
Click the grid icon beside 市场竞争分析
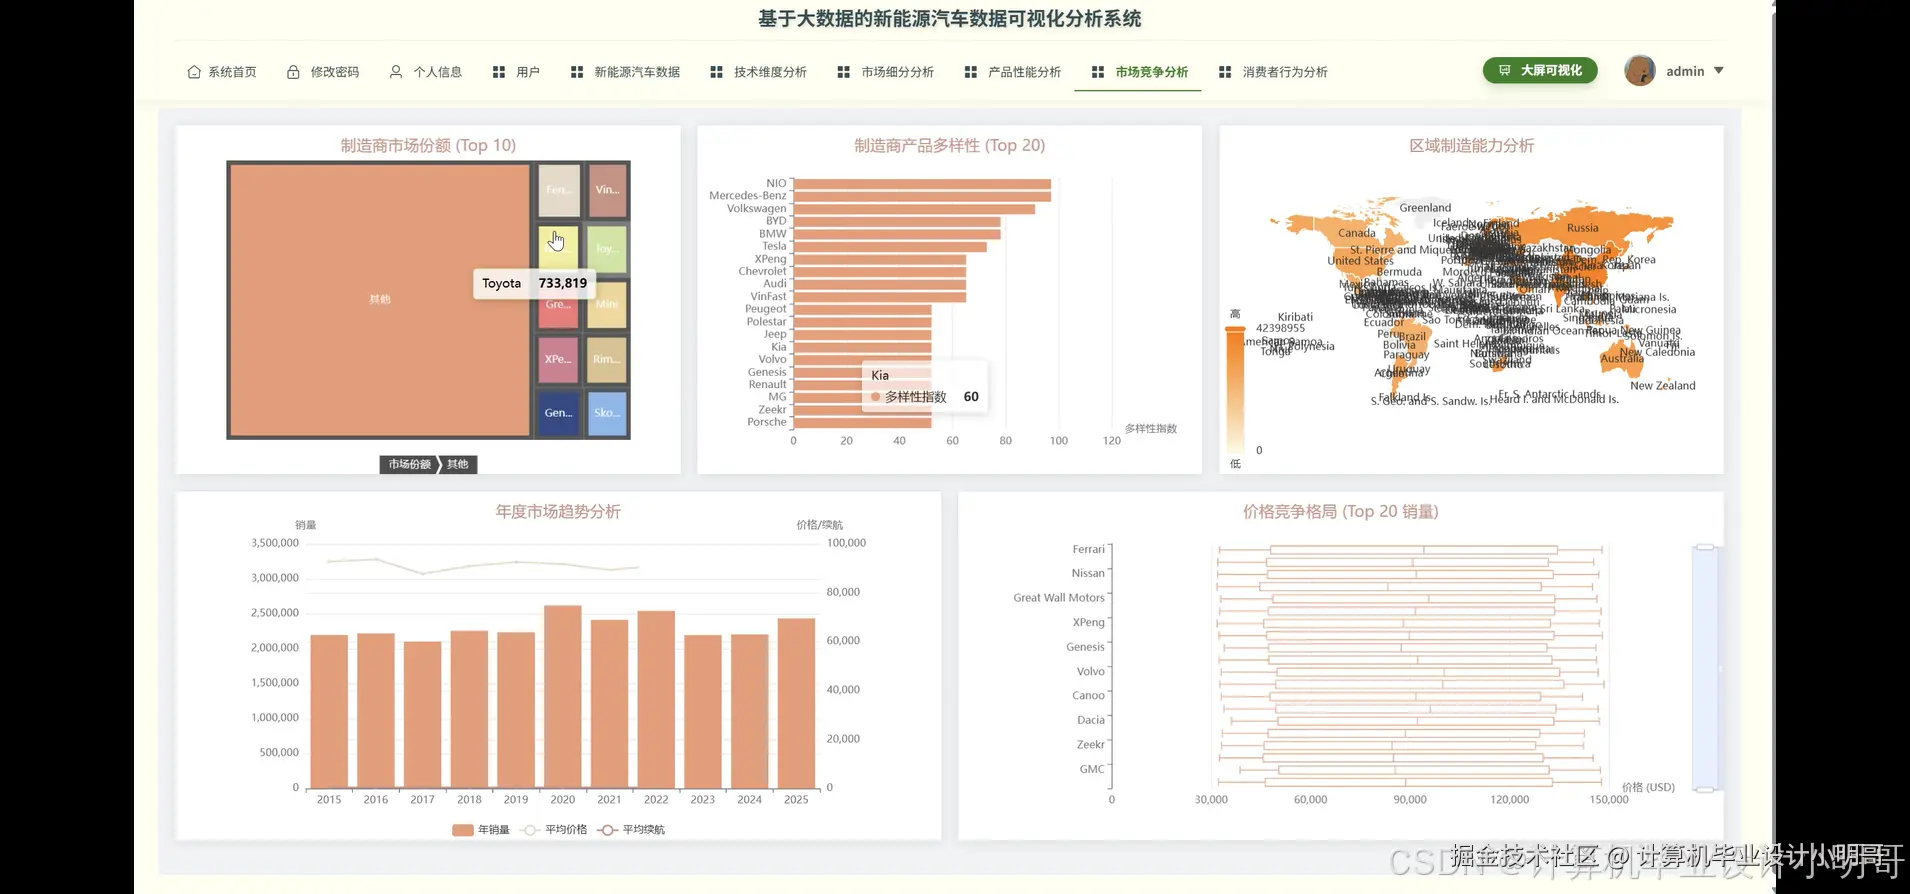click(x=1098, y=72)
